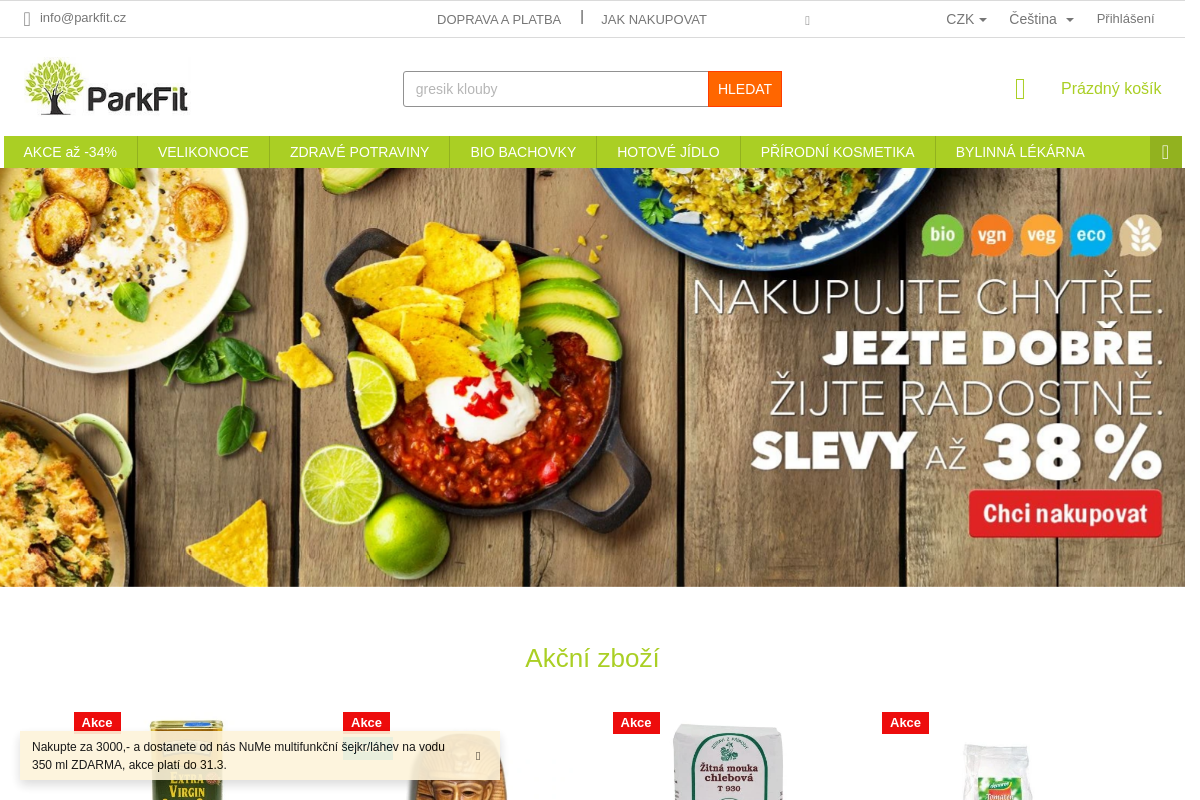Focus the product search input field

pos(556,89)
